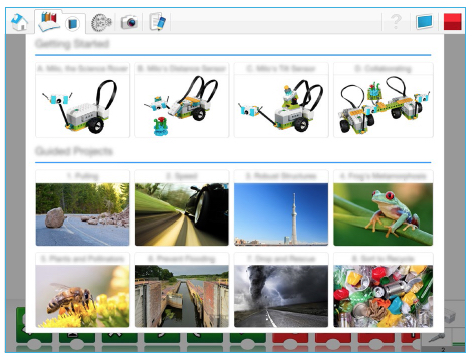Open the camera capture tool
472x361 pixels.
[x=129, y=22]
